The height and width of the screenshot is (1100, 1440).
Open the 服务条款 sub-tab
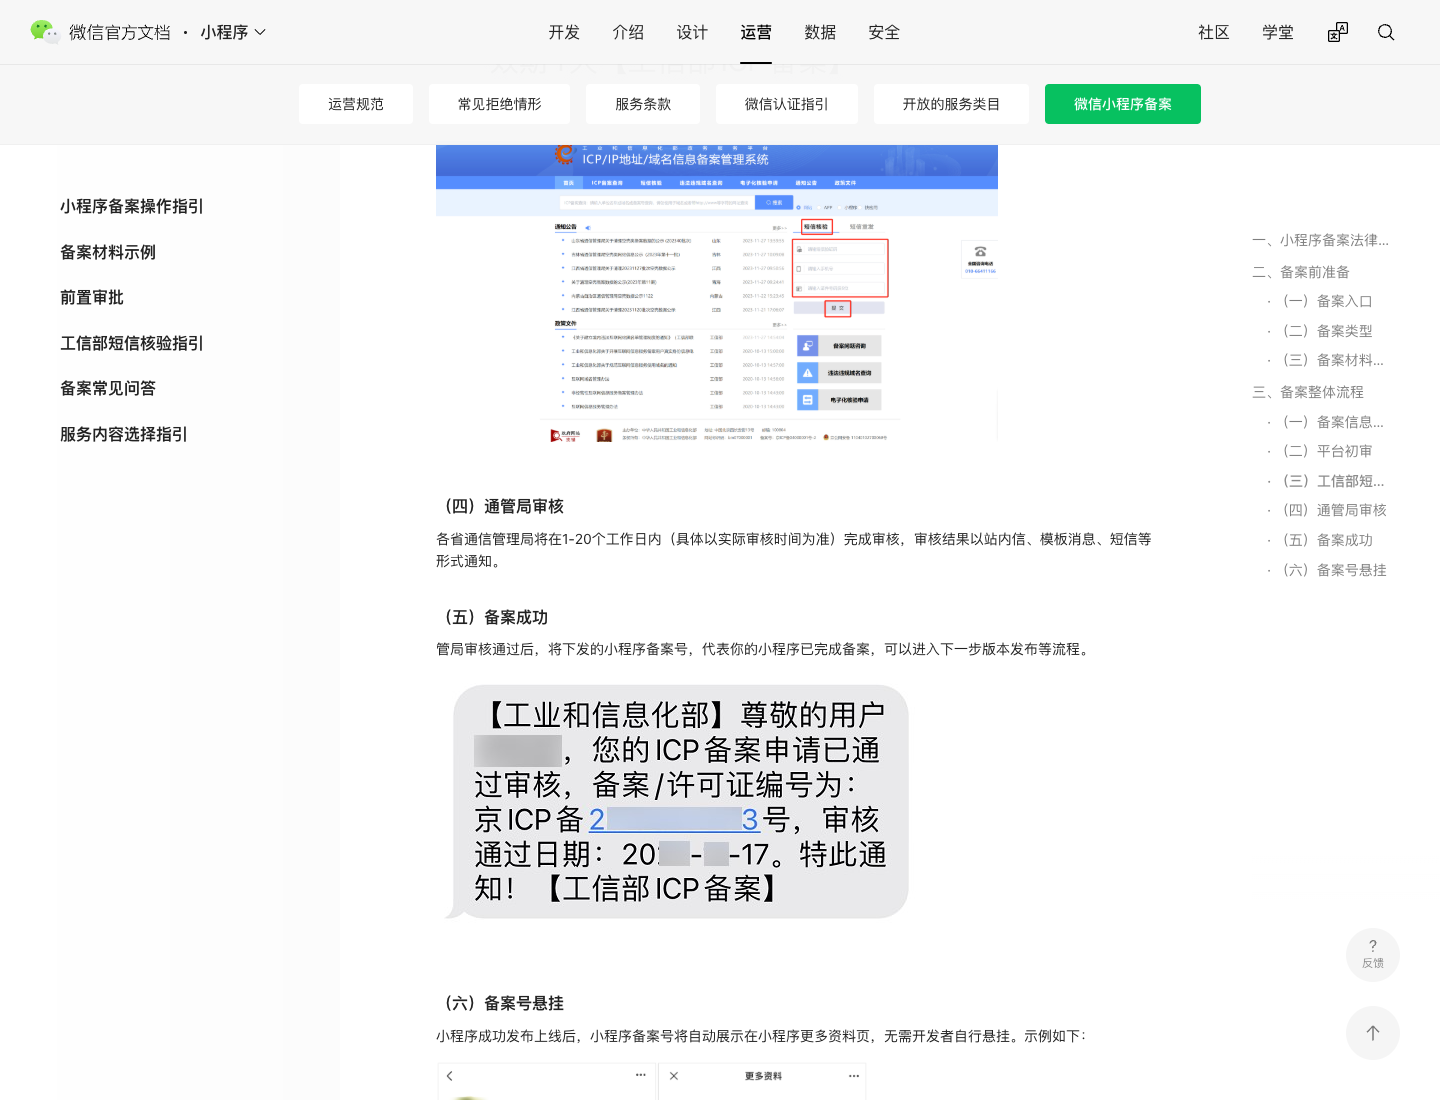pos(643,104)
